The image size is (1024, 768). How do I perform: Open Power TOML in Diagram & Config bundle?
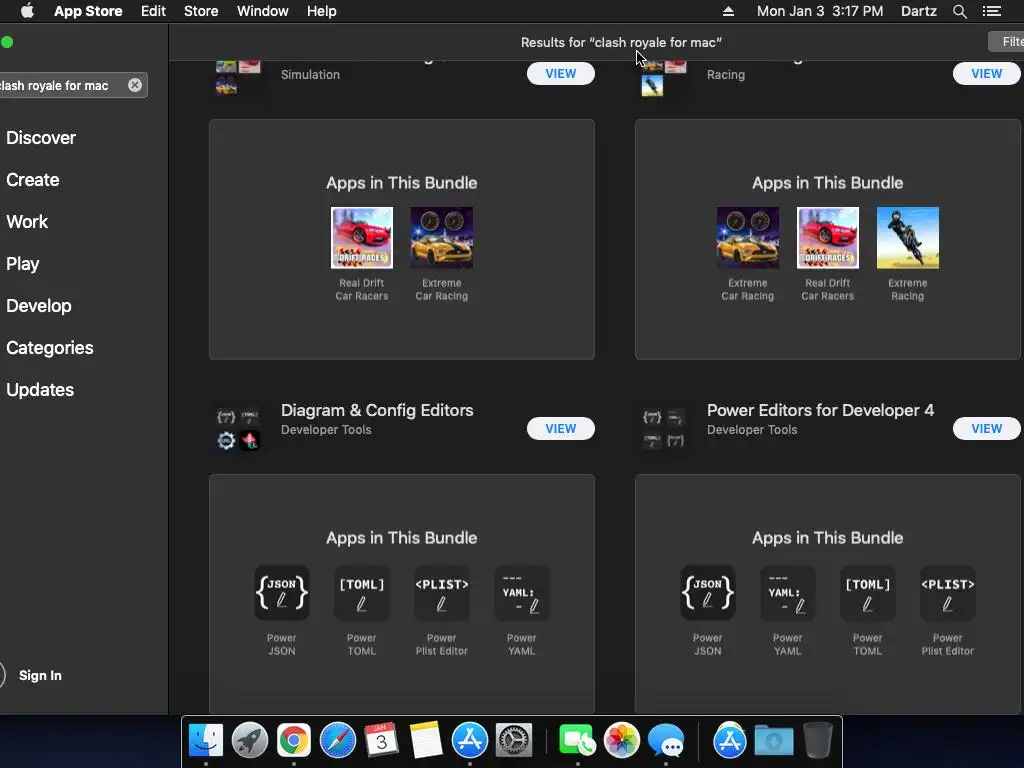point(362,592)
